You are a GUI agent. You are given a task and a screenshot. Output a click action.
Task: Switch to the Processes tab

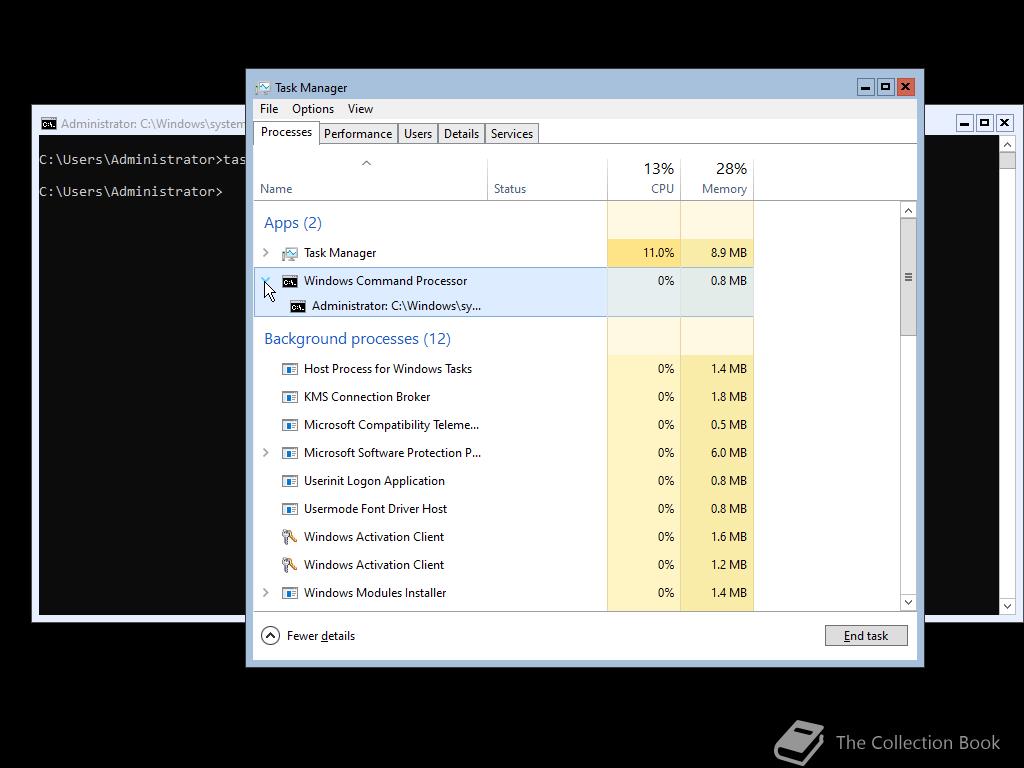pyautogui.click(x=286, y=133)
